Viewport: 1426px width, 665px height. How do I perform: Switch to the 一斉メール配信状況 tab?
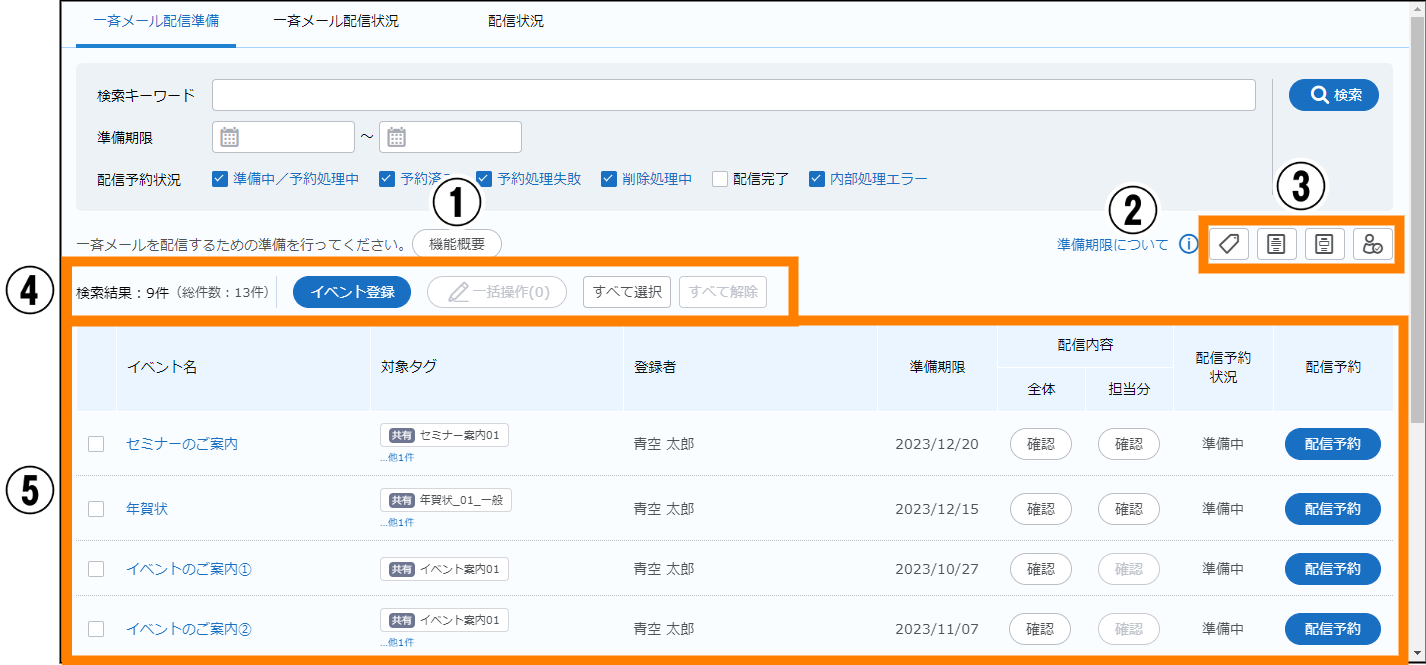pos(336,21)
